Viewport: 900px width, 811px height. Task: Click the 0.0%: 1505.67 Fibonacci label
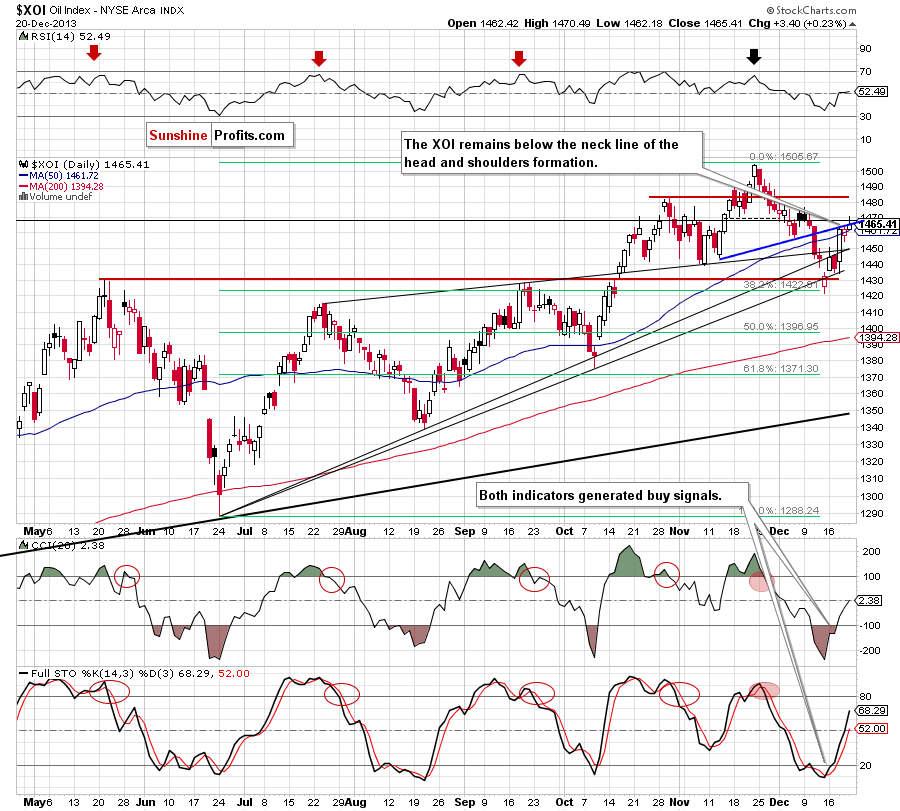click(x=783, y=157)
